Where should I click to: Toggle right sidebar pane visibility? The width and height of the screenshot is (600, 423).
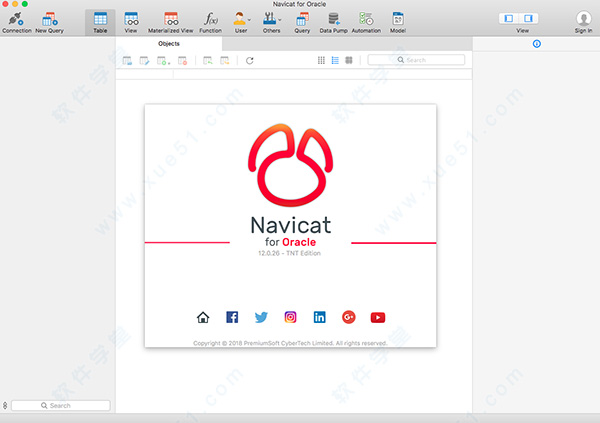528,18
